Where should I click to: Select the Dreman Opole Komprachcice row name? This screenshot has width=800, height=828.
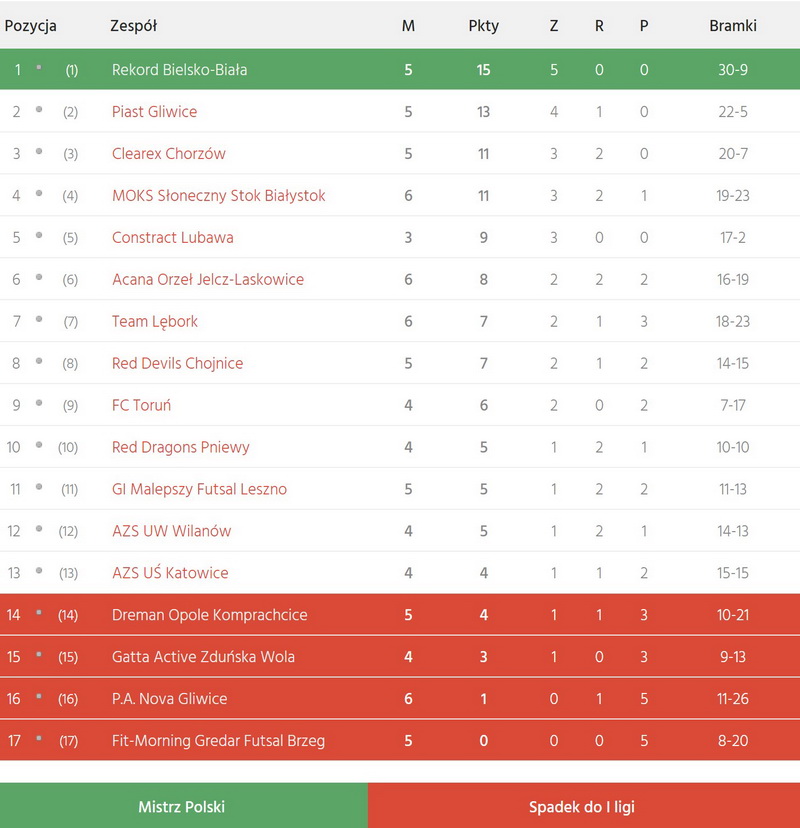click(x=210, y=615)
